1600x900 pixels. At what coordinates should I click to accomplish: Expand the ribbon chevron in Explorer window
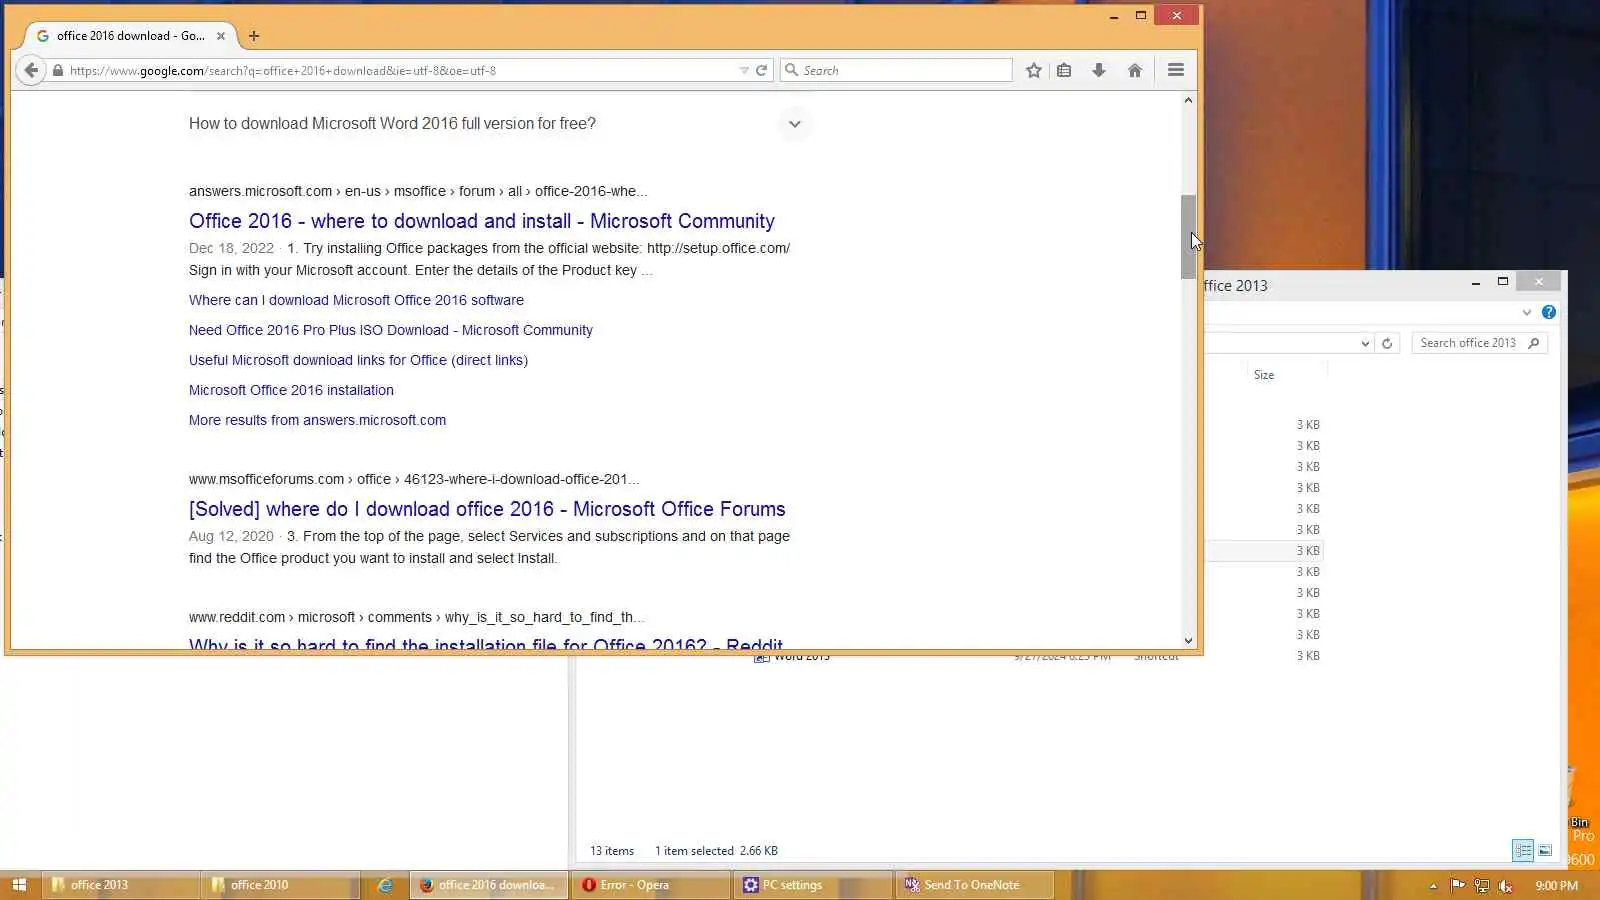[1527, 312]
